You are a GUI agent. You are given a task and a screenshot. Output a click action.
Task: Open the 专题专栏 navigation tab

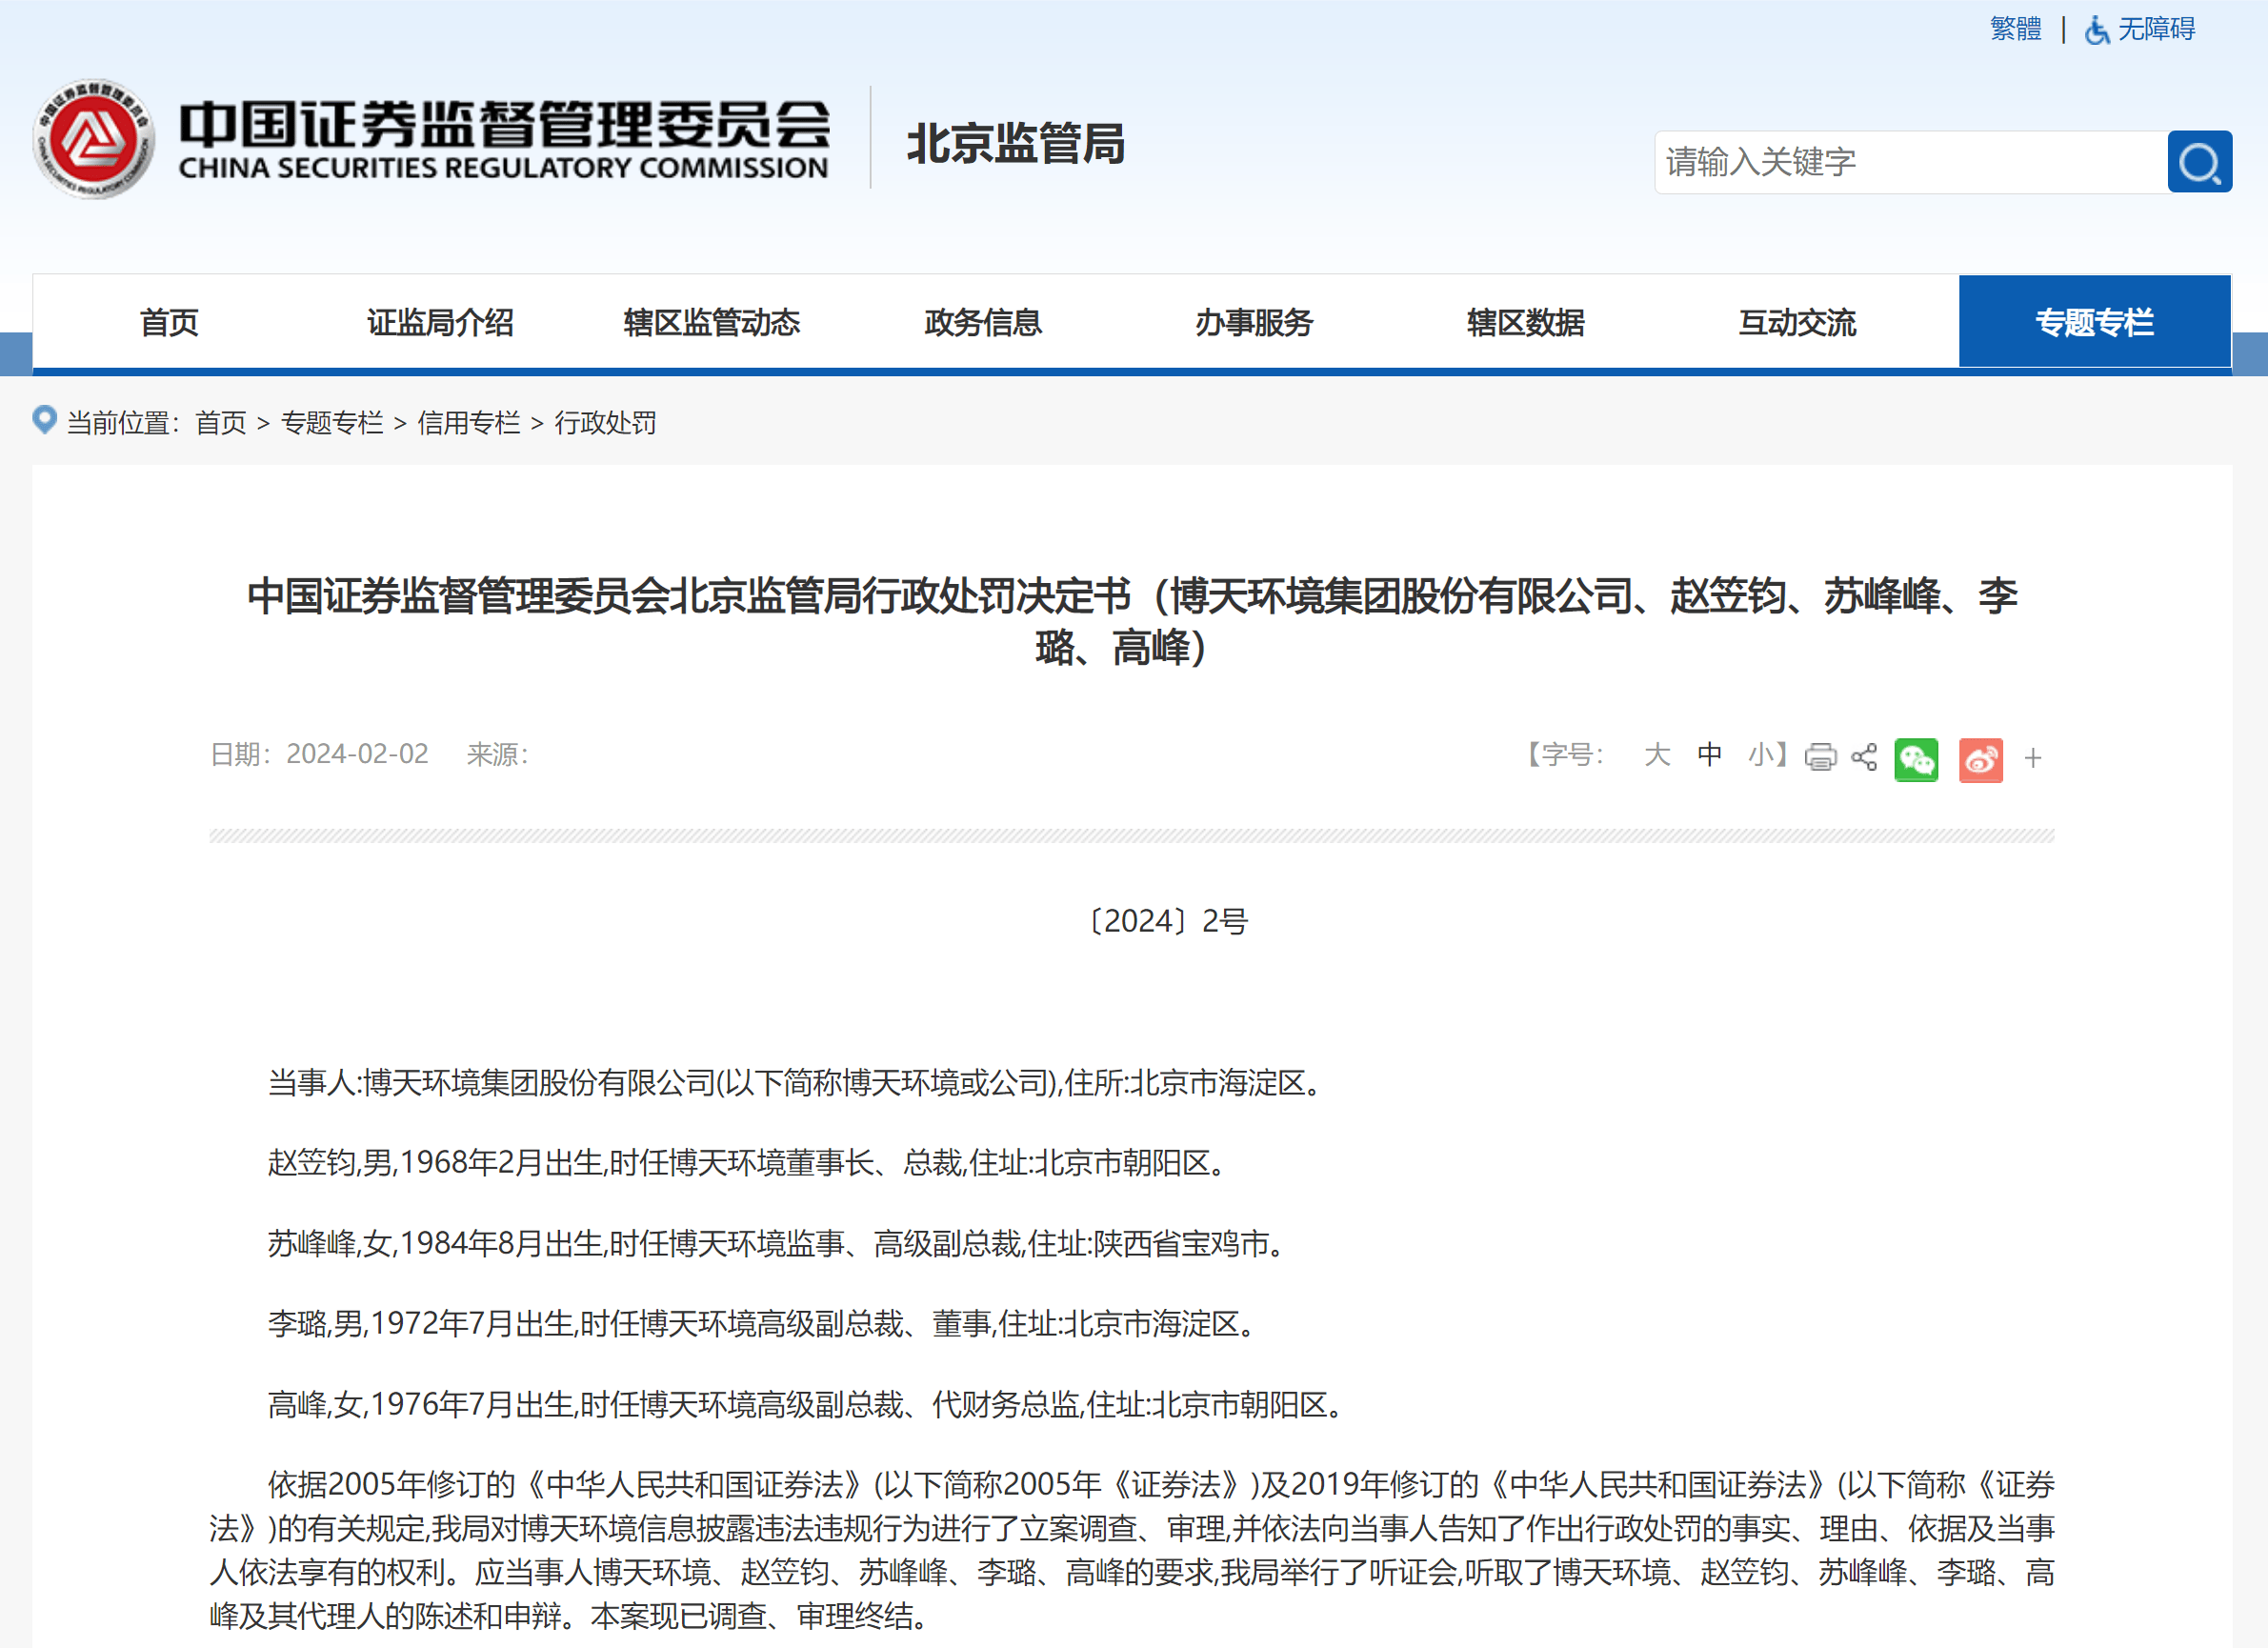pyautogui.click(x=2094, y=322)
